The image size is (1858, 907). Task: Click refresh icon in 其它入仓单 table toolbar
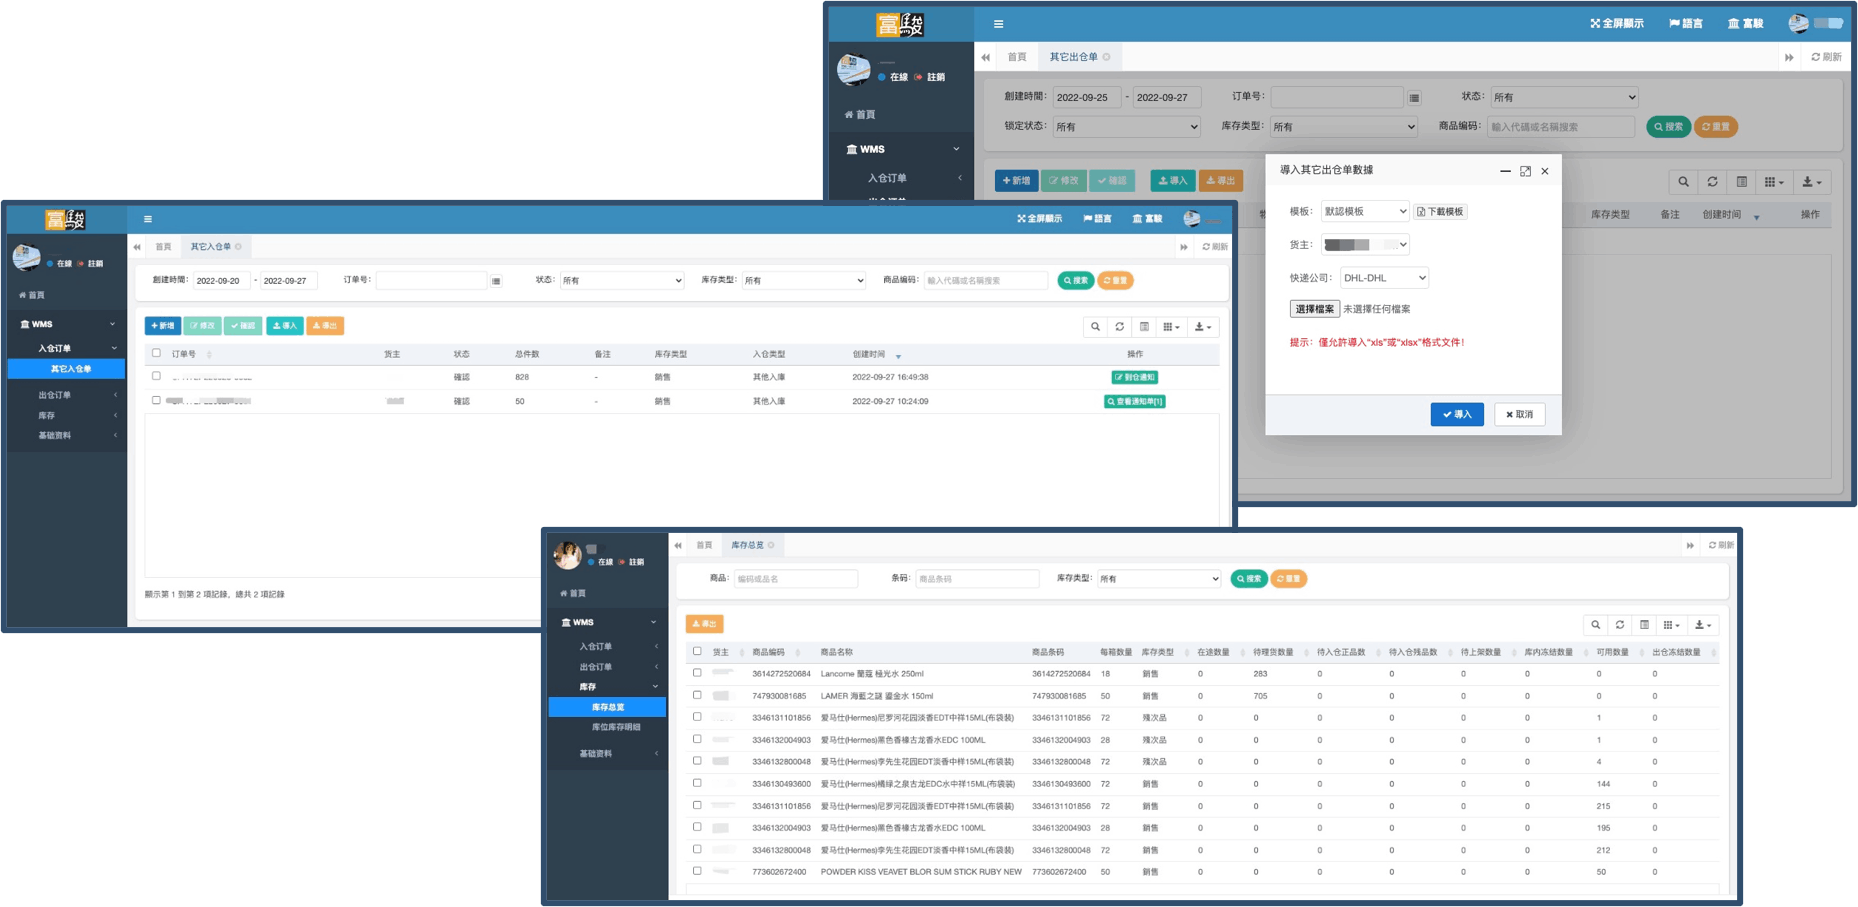(x=1119, y=327)
